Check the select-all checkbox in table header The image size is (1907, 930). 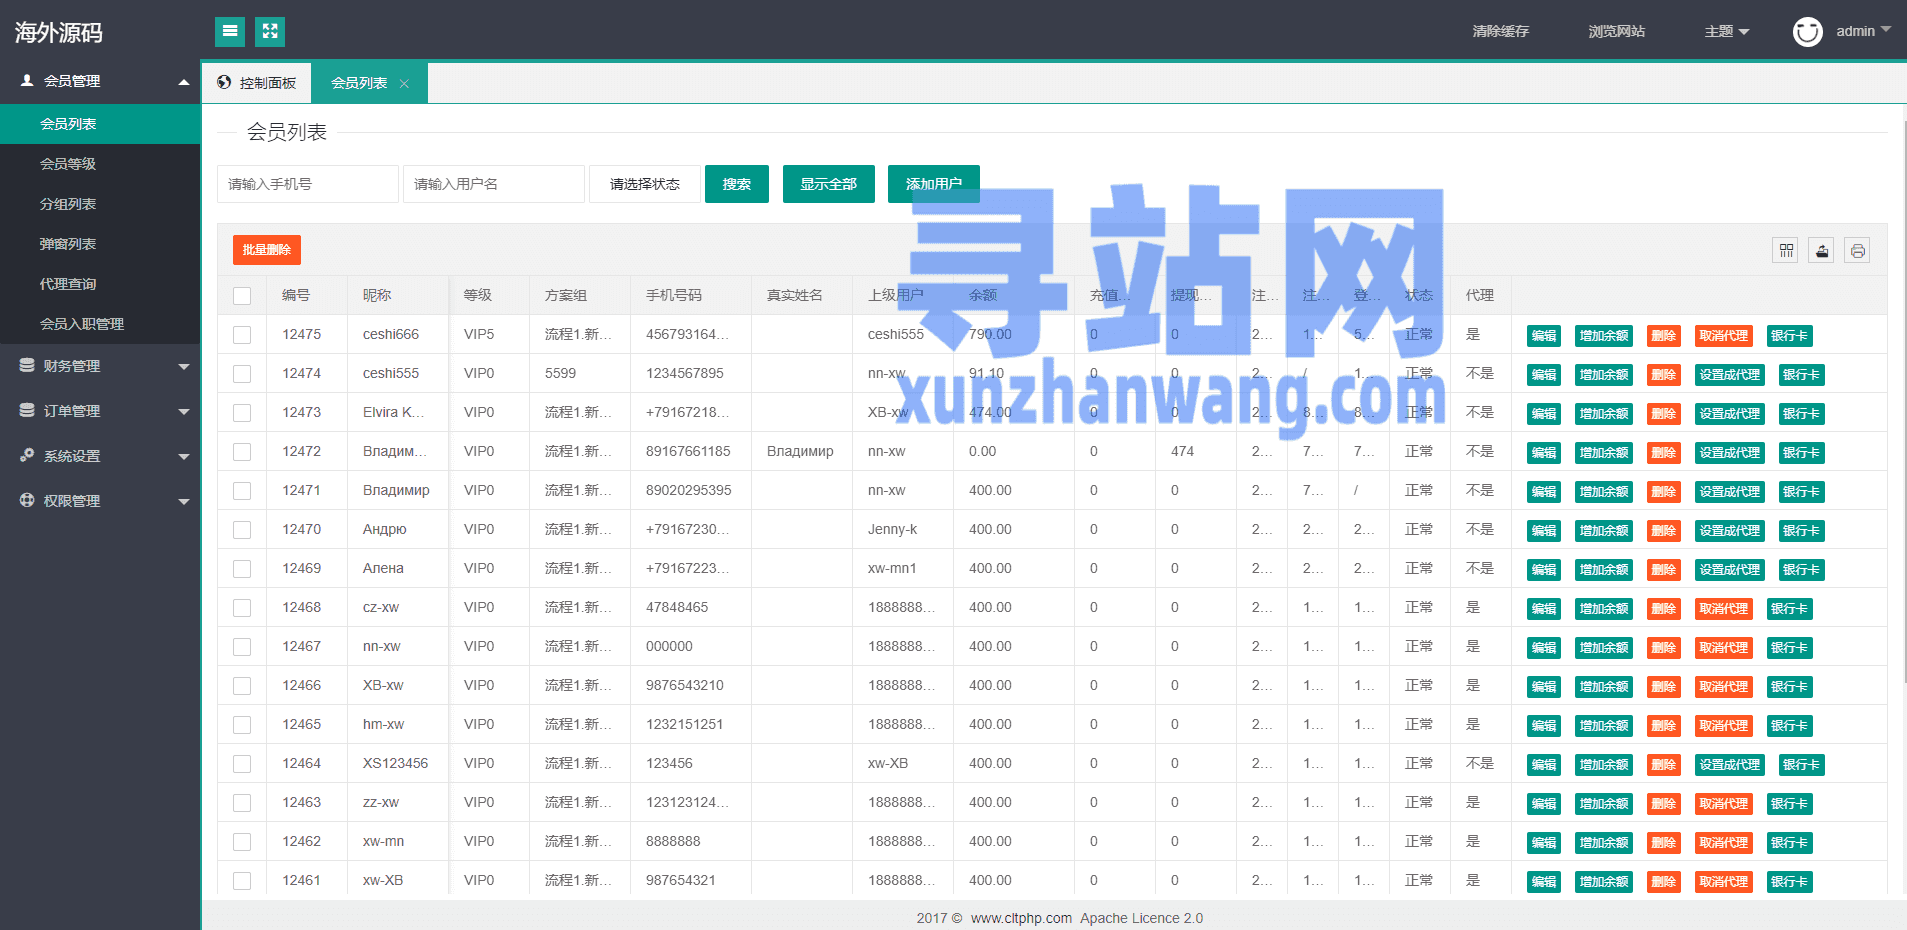coord(242,296)
